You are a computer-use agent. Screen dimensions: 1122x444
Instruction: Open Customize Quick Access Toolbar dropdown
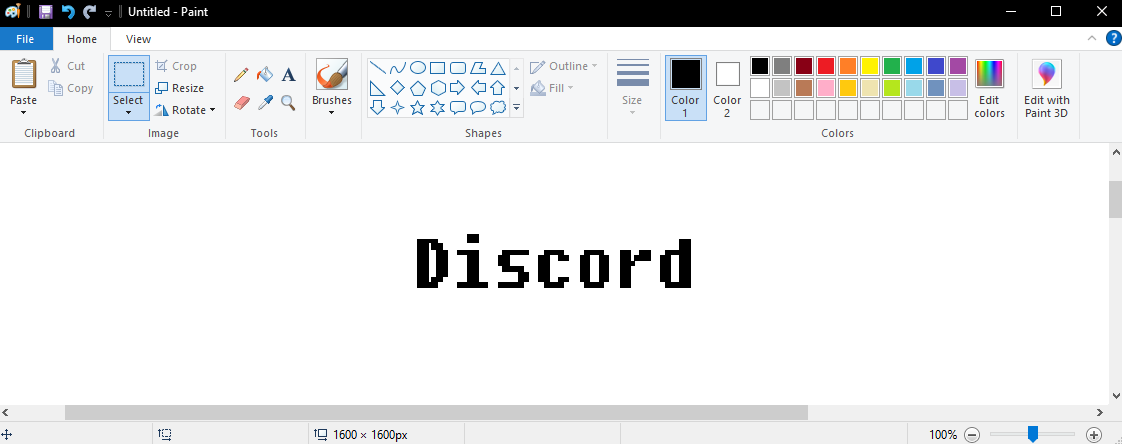coord(108,13)
